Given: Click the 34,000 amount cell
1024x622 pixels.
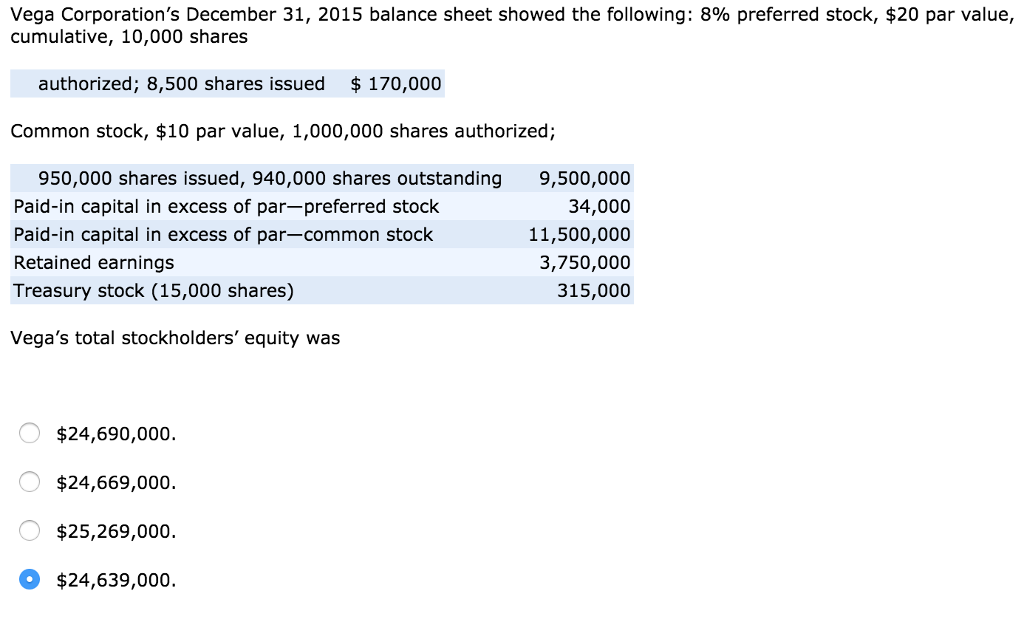Looking at the screenshot, I should [x=599, y=207].
